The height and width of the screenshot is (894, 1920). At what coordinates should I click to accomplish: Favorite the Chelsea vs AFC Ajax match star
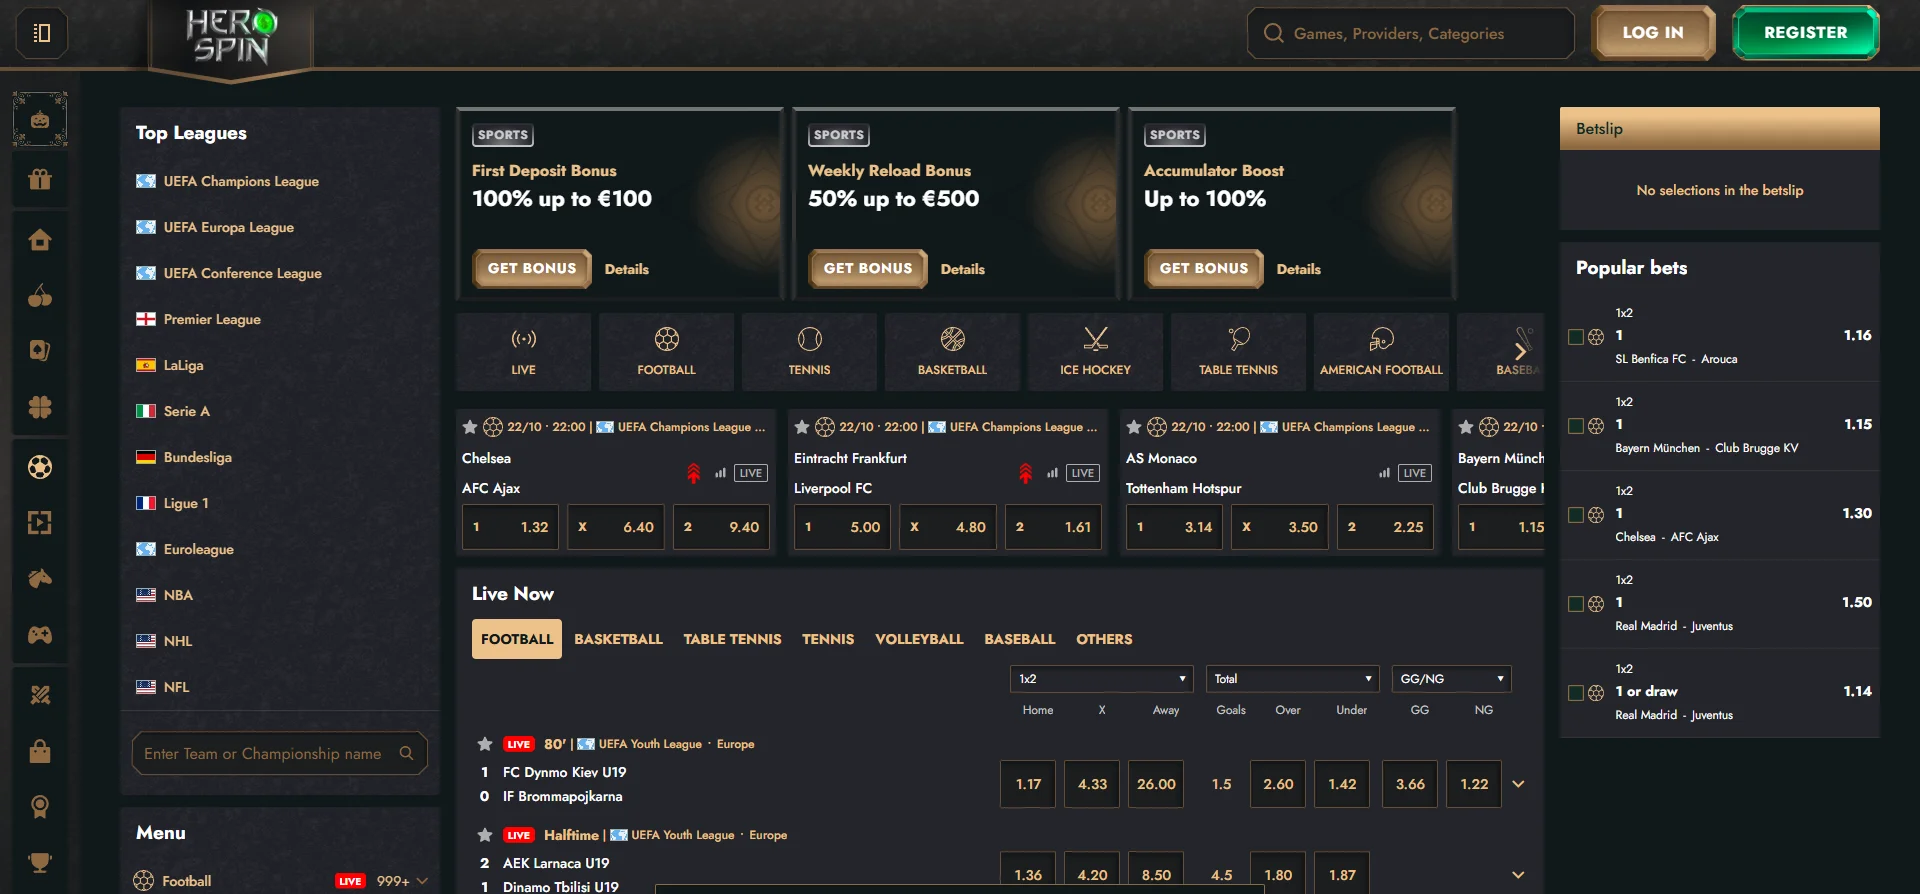point(470,427)
